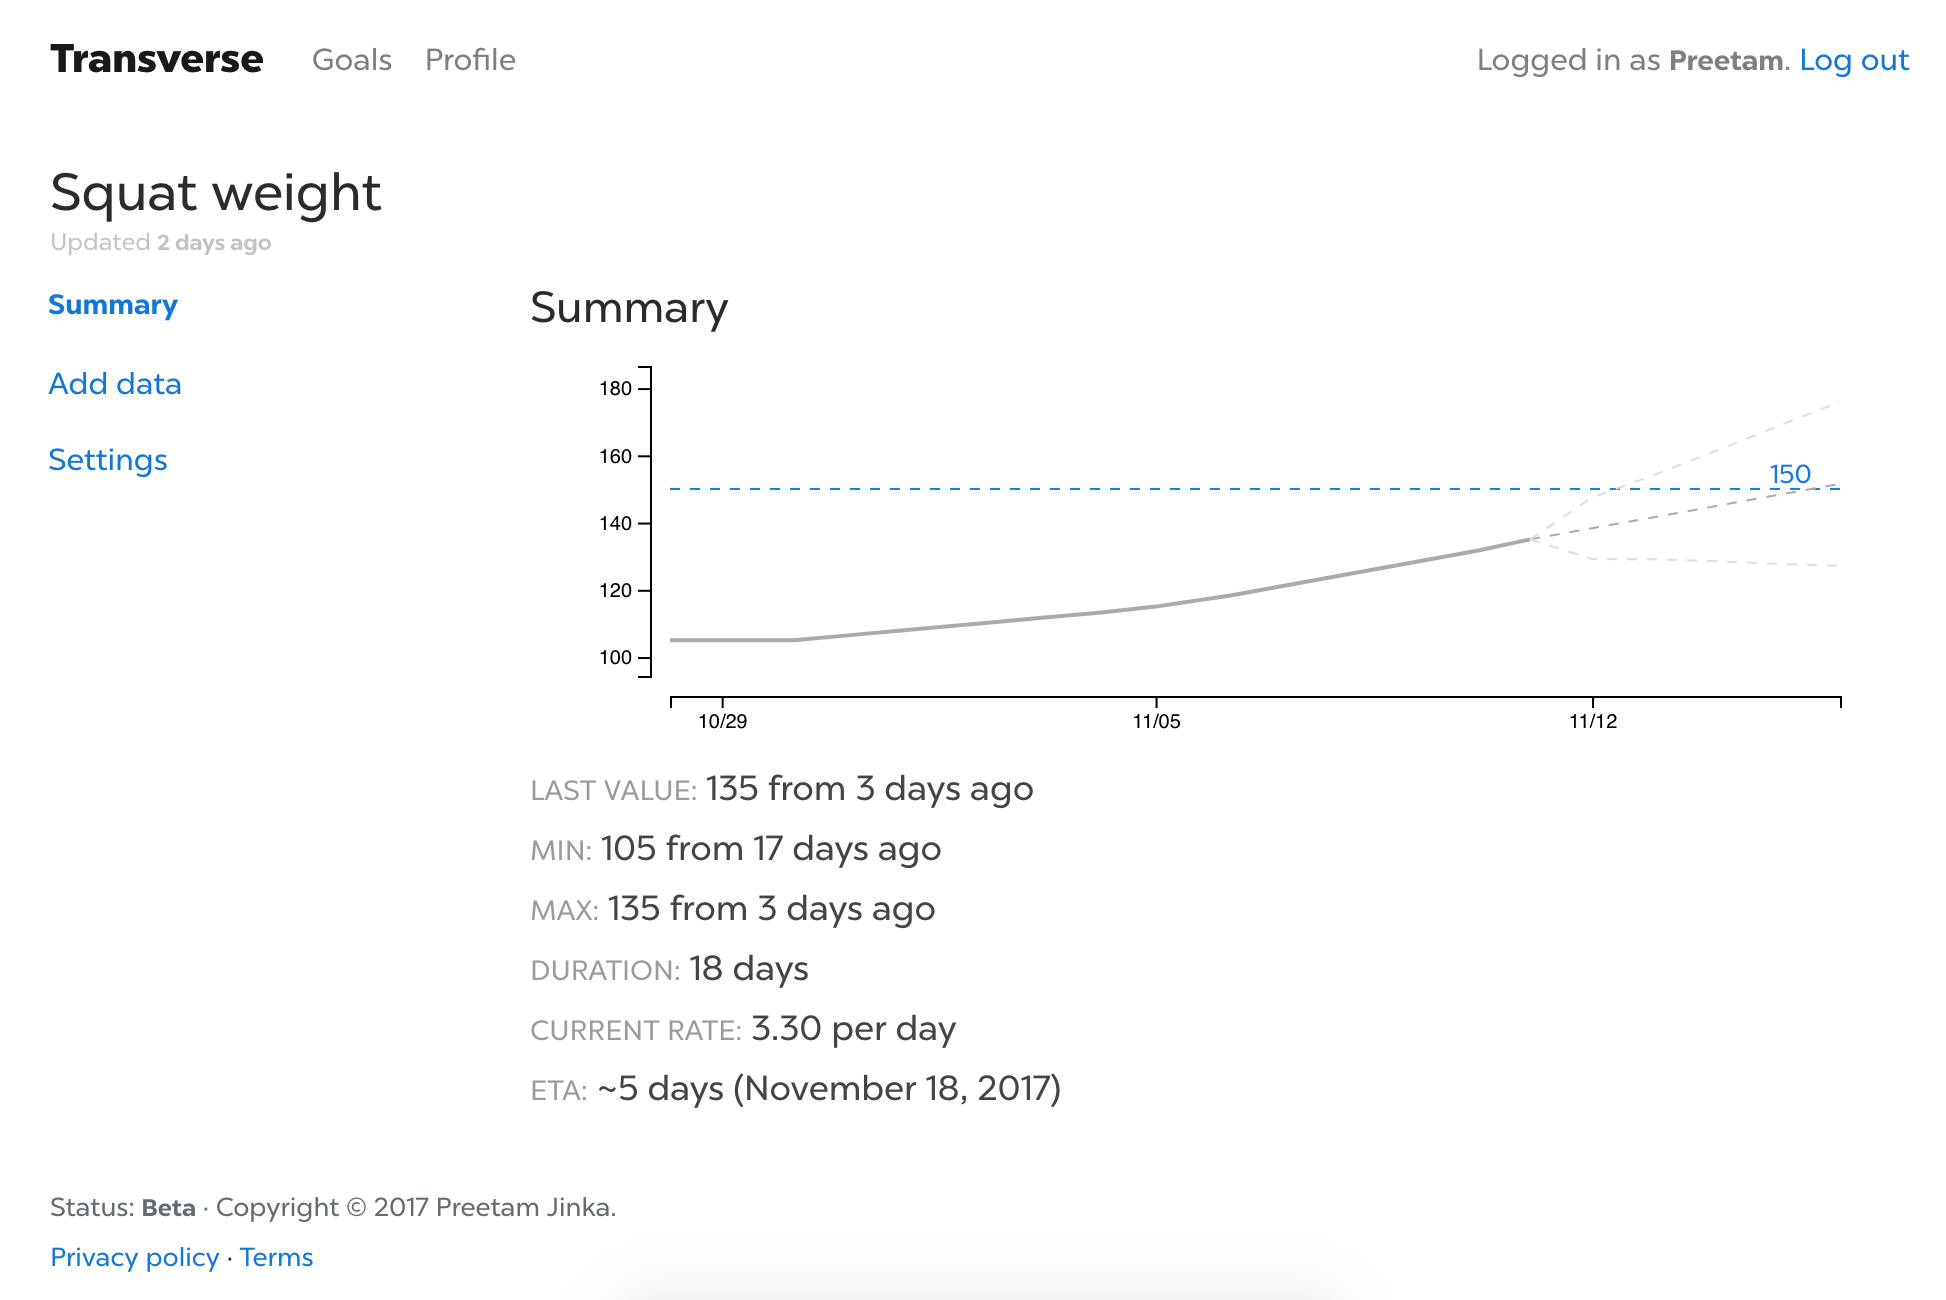Open the Terms link
The image size is (1946, 1300).
coord(276,1257)
